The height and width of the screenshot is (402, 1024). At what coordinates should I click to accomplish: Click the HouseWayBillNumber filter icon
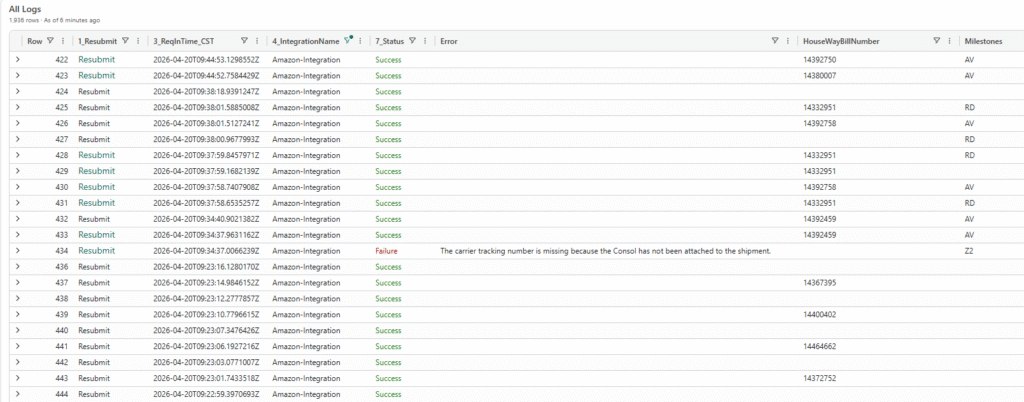[x=936, y=41]
